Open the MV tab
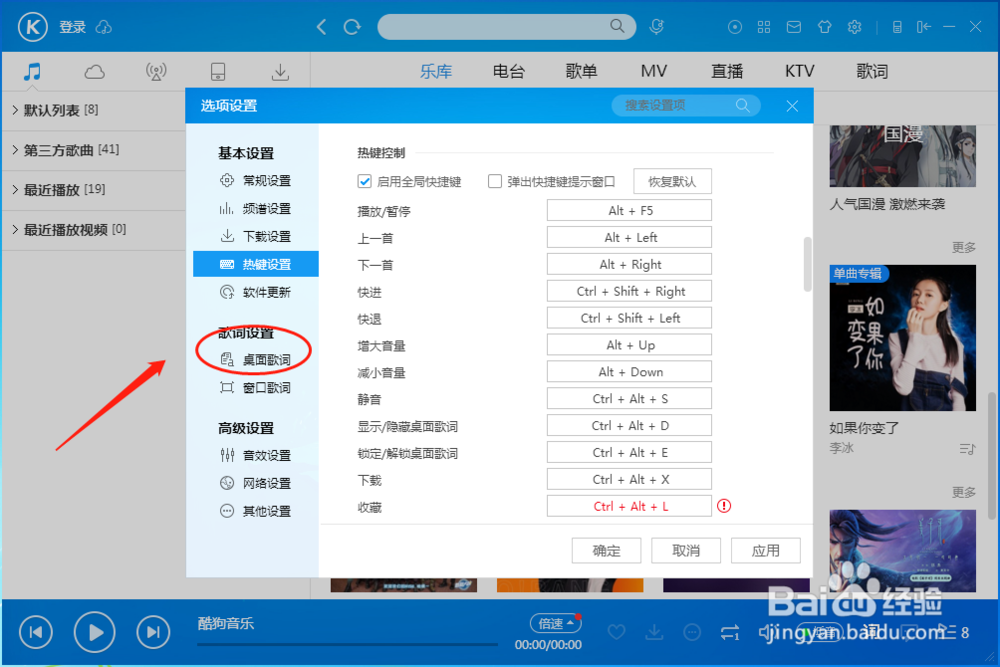 pos(654,71)
